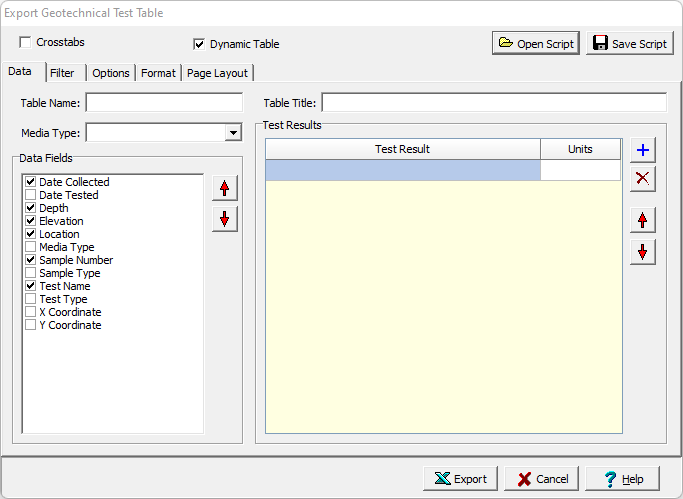Move data field up using arrow button
Image resolution: width=683 pixels, height=499 pixels.
pyautogui.click(x=224, y=188)
